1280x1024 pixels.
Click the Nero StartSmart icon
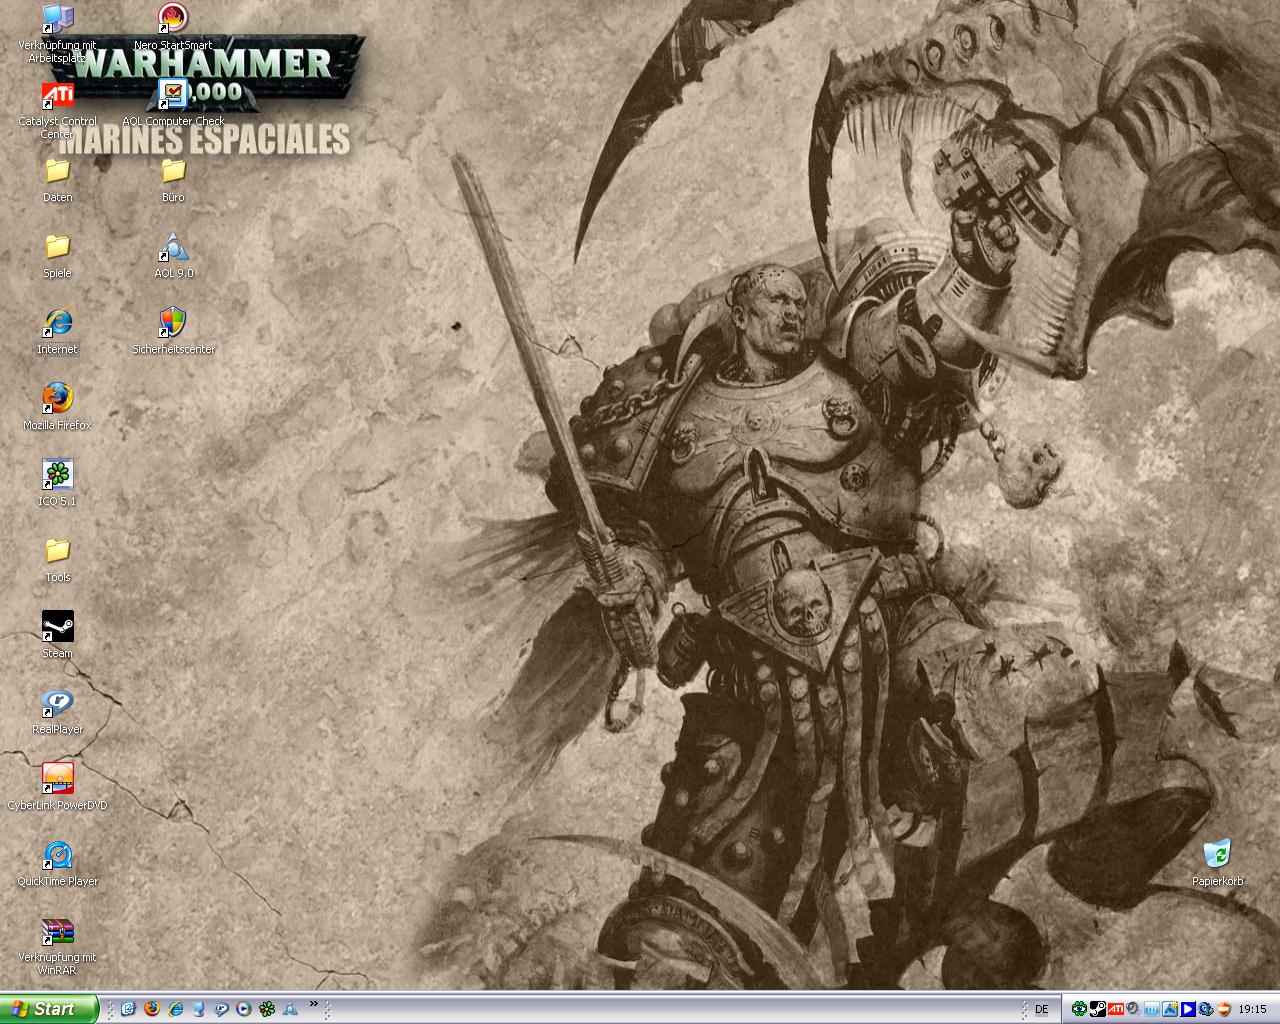coord(173,19)
